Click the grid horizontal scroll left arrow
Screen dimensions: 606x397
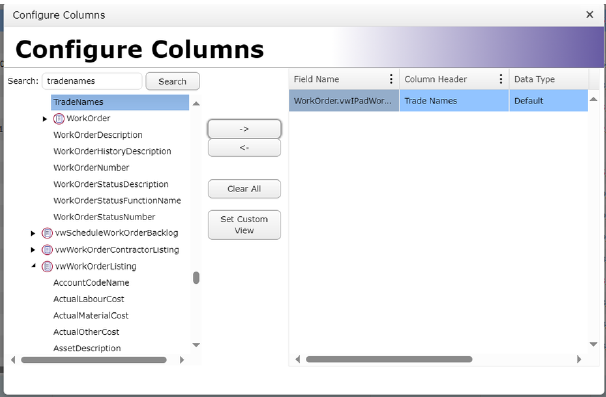(298, 359)
